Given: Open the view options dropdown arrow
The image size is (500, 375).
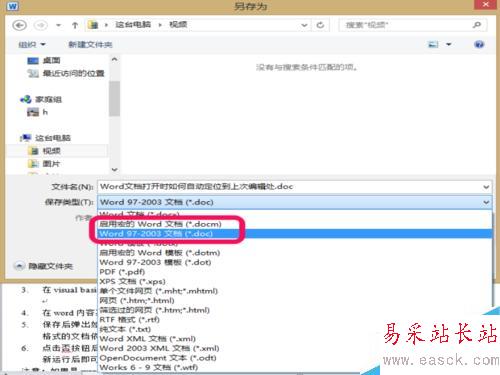Looking at the screenshot, I should tap(449, 44).
